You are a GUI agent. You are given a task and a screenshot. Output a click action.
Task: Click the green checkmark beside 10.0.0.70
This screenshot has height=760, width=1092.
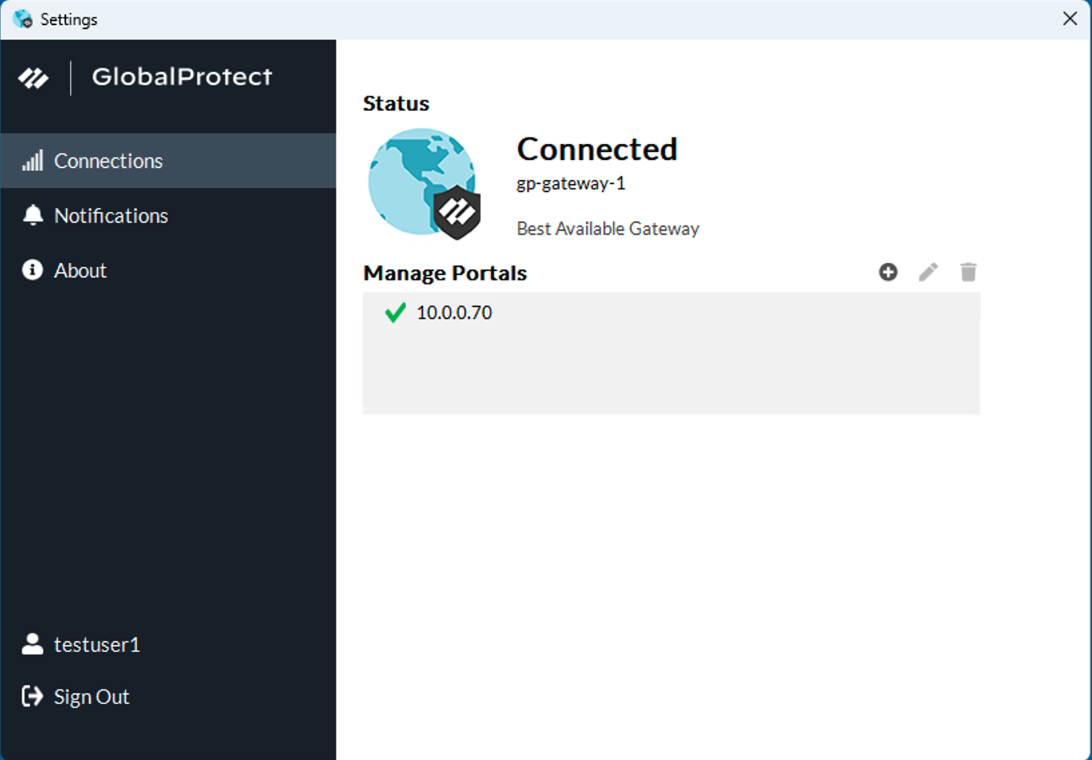[x=395, y=313]
